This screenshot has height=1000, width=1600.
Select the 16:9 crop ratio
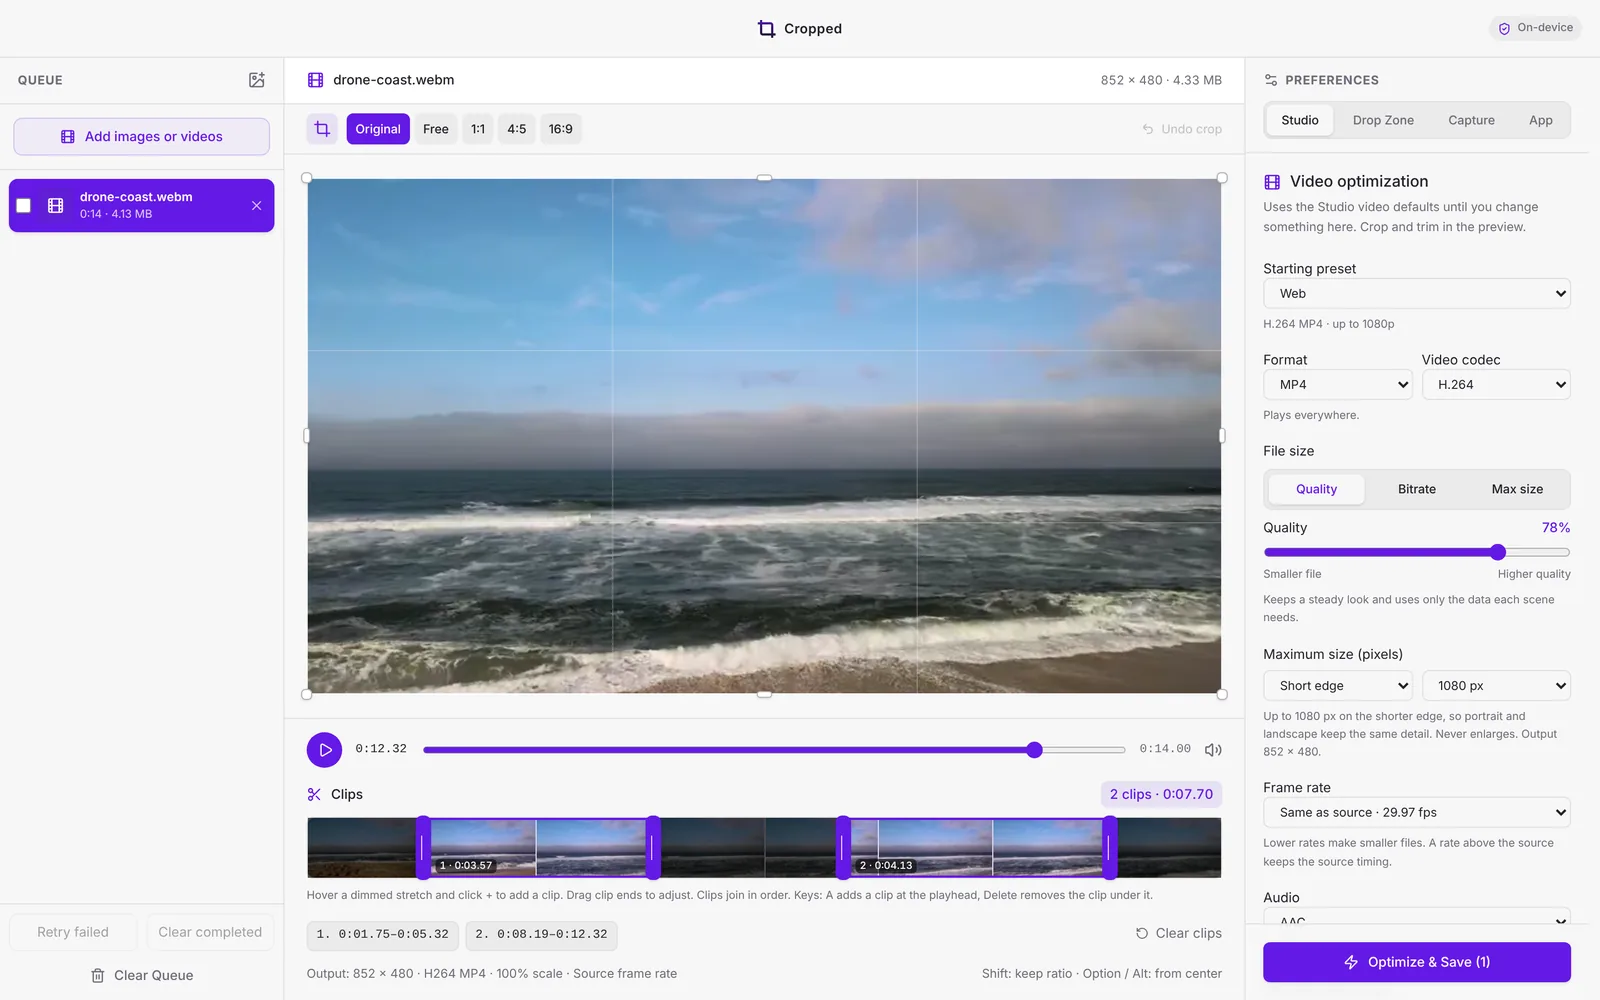click(561, 129)
